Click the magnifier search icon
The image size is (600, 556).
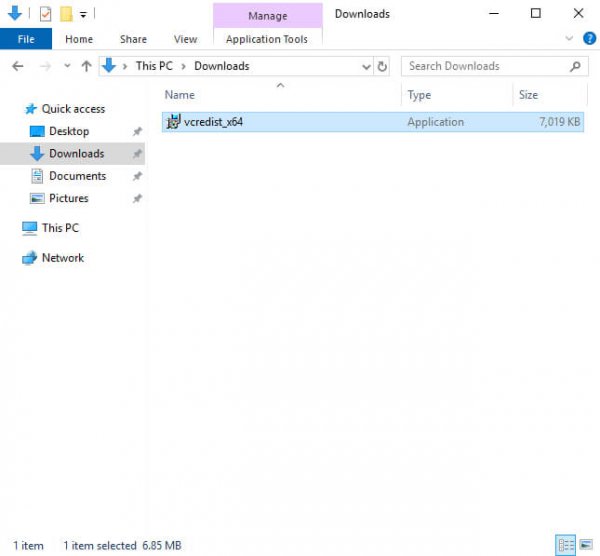pos(575,67)
